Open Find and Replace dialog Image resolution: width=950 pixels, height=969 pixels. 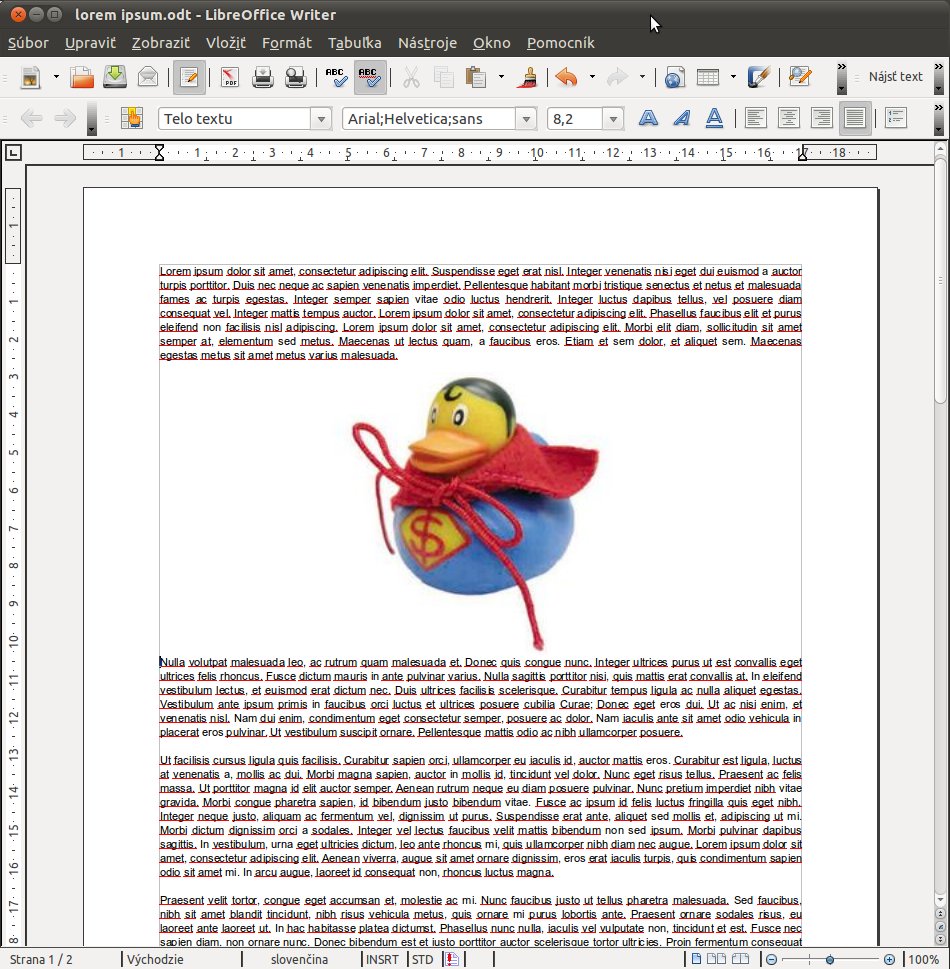pyautogui.click(x=799, y=77)
